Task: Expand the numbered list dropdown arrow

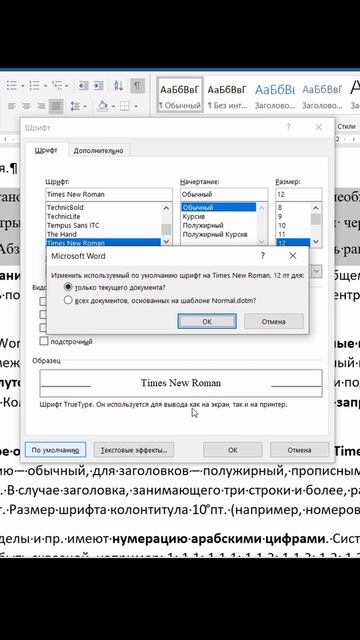Action: [x=45, y=86]
